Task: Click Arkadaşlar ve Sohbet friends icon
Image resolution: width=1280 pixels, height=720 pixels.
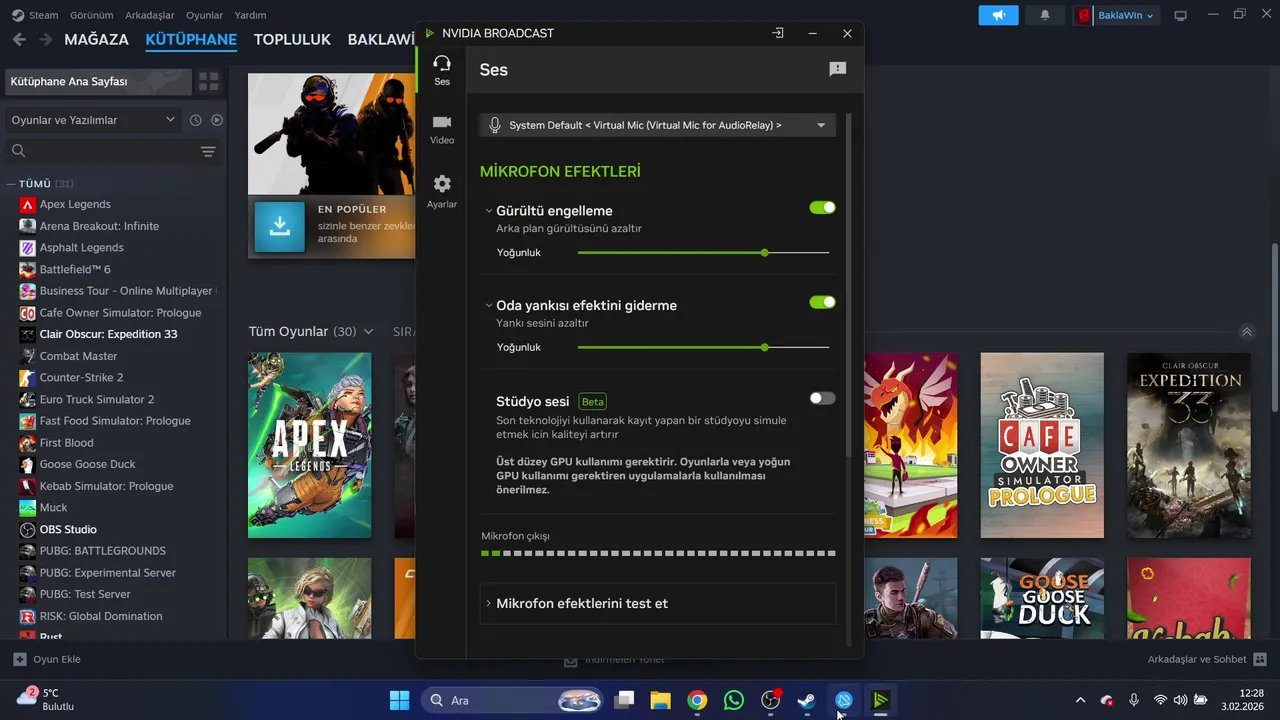Action: [1260, 659]
